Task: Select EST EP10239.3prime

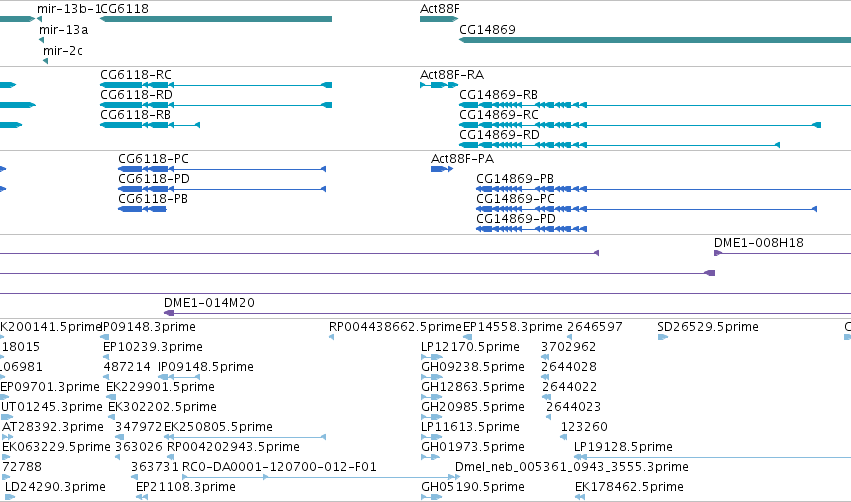Action: [x=153, y=347]
